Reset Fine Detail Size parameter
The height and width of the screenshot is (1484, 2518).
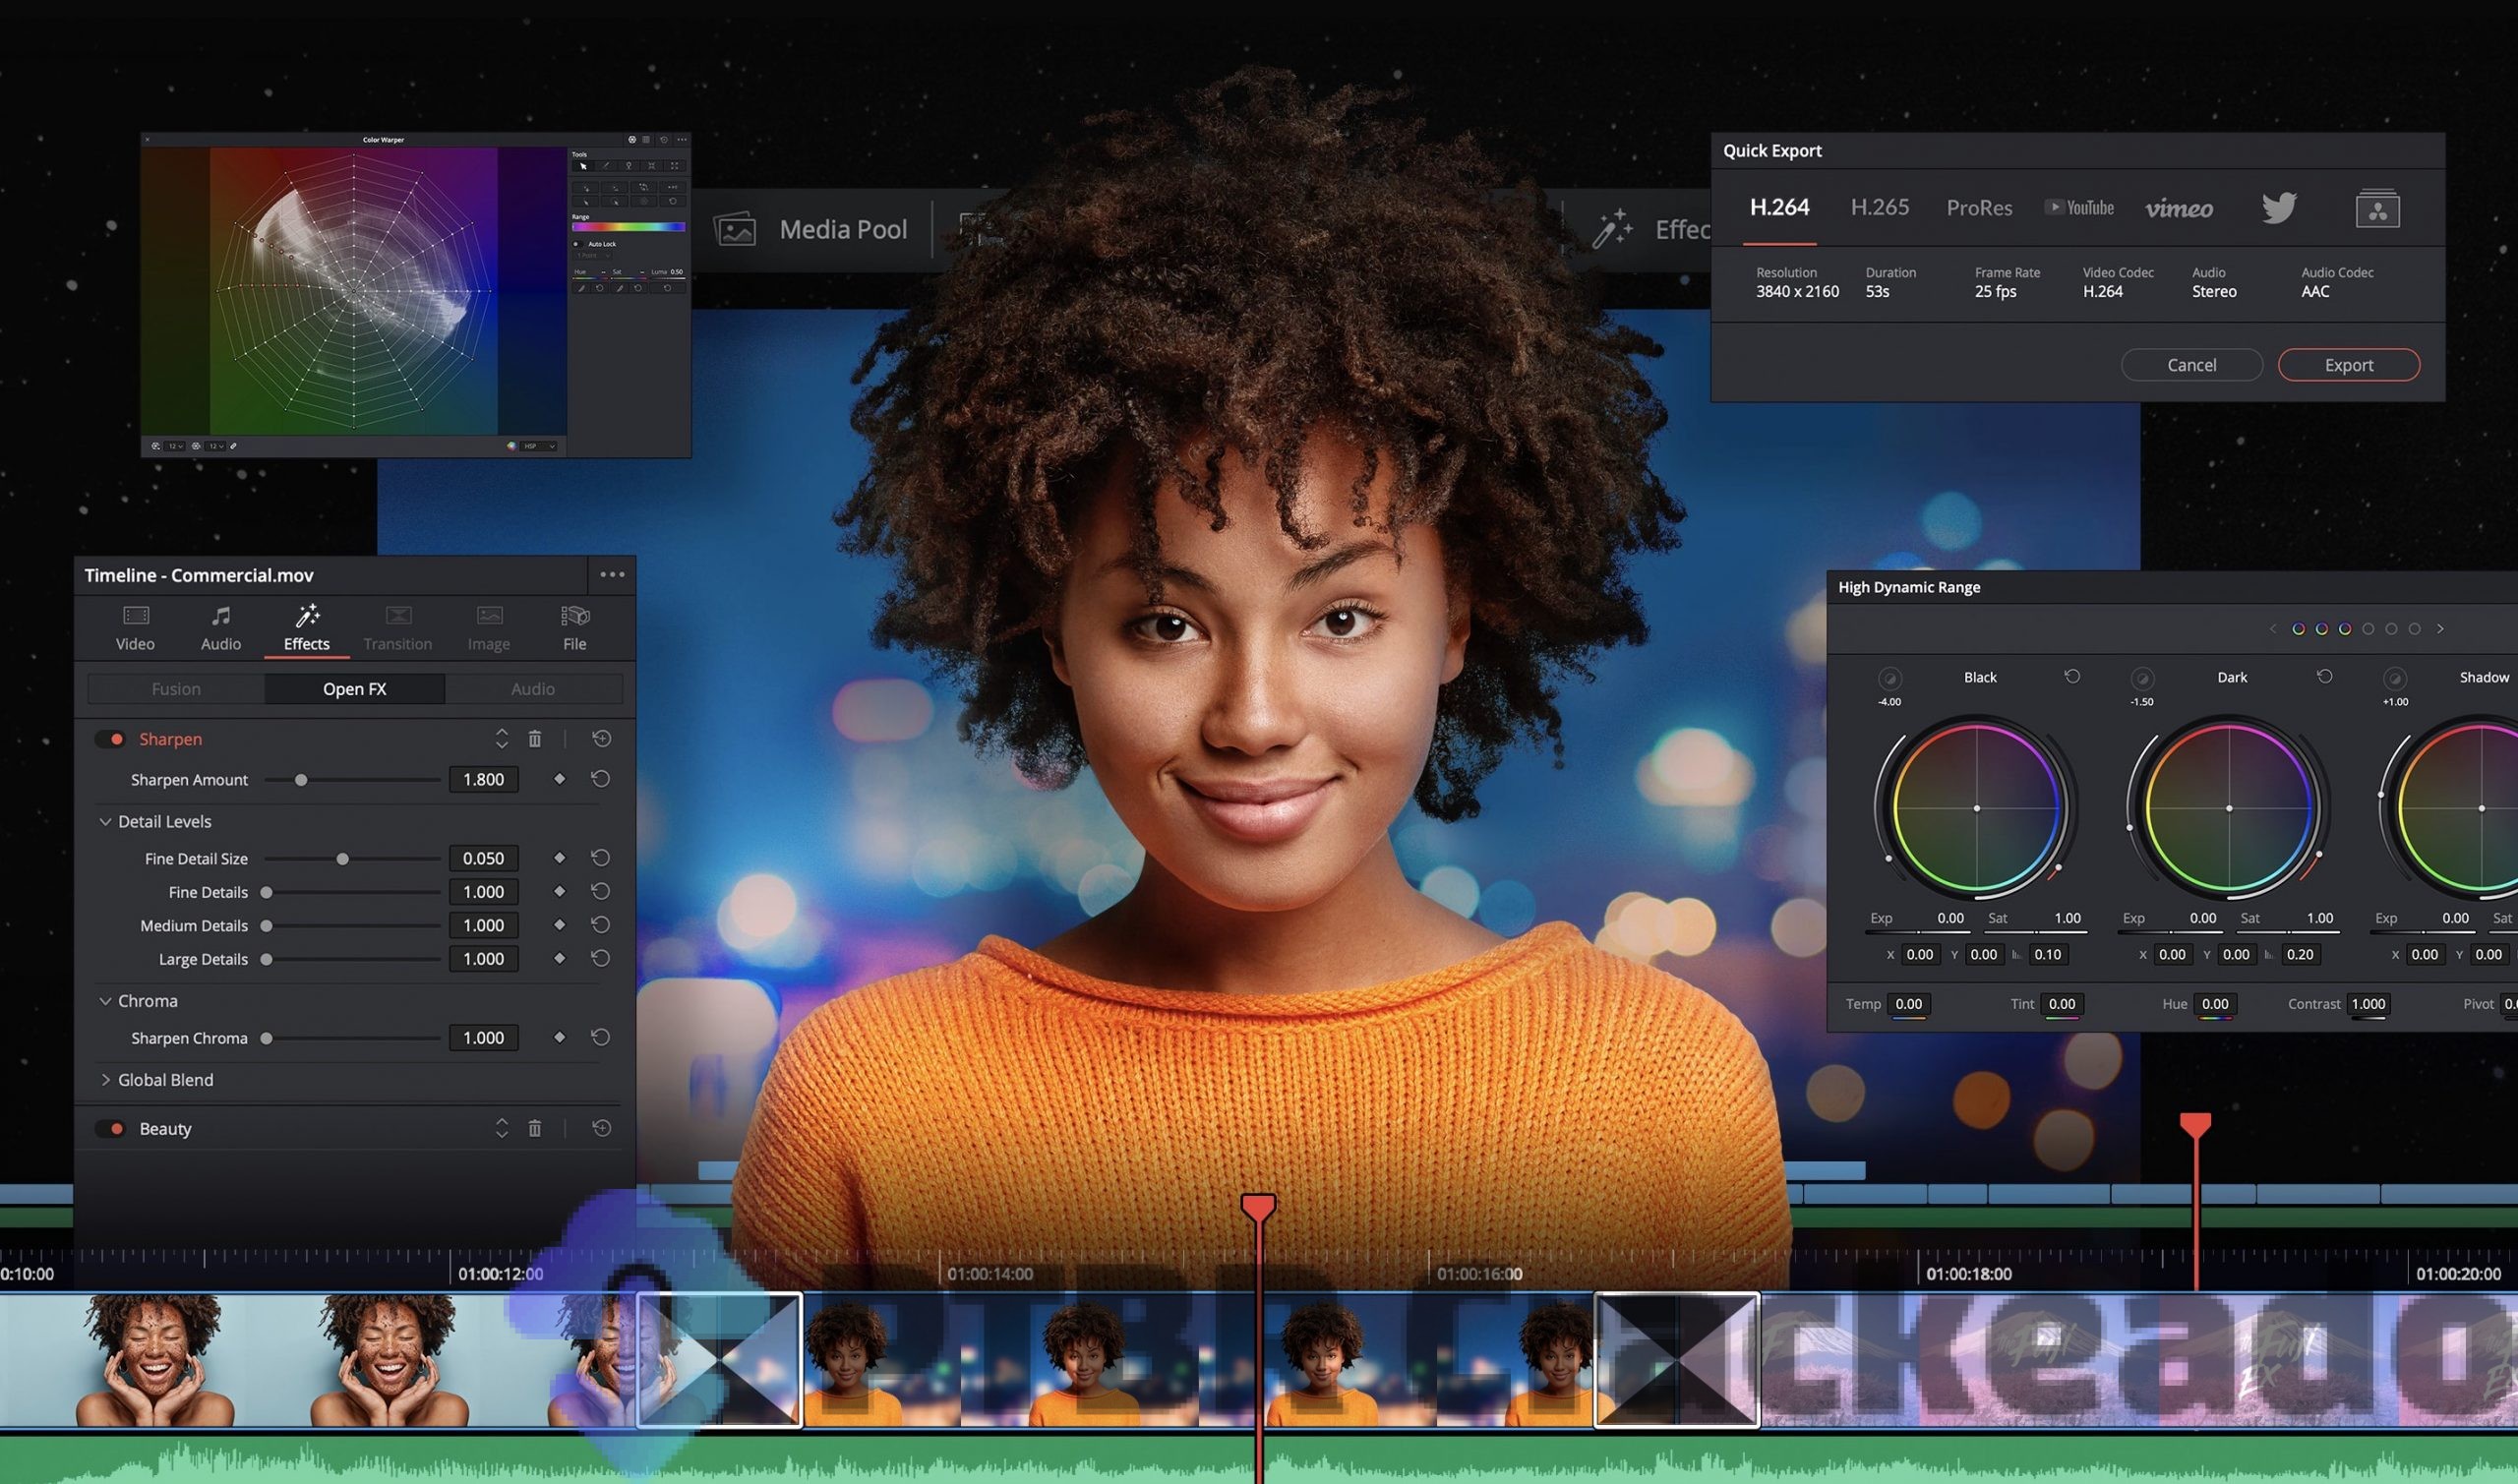(x=601, y=859)
